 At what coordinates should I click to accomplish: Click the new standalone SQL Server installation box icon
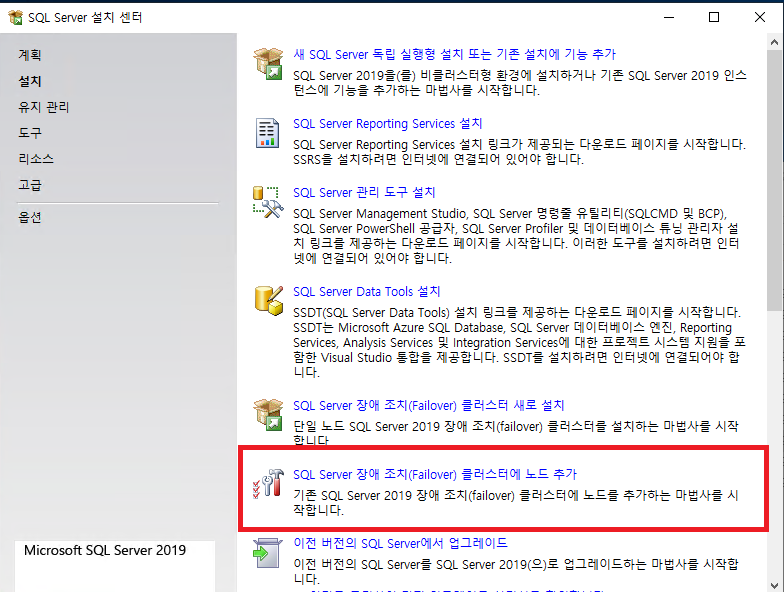[268, 63]
